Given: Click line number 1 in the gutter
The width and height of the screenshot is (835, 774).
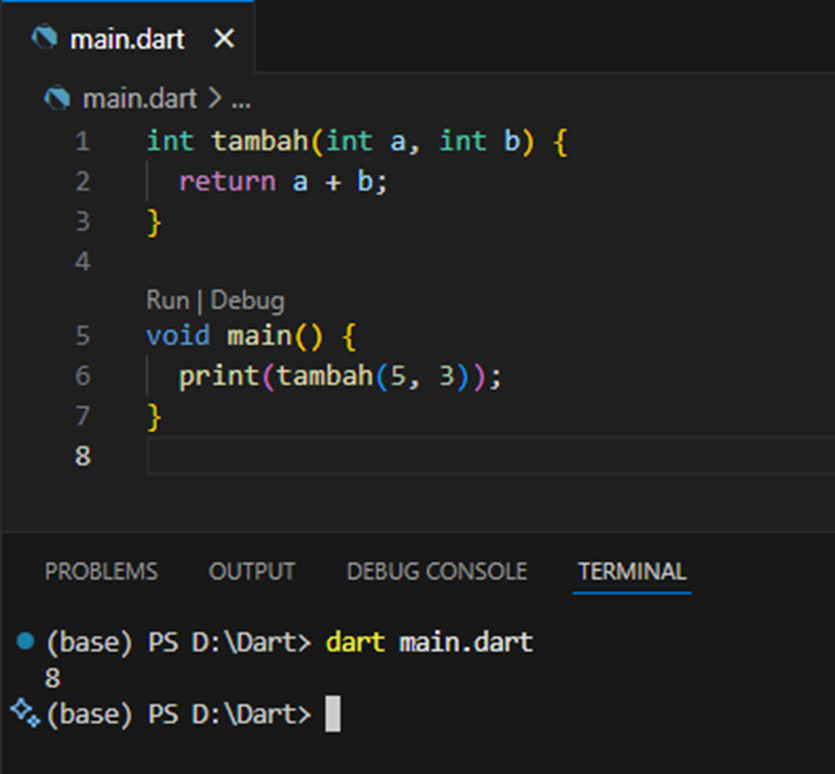Looking at the screenshot, I should [81, 142].
